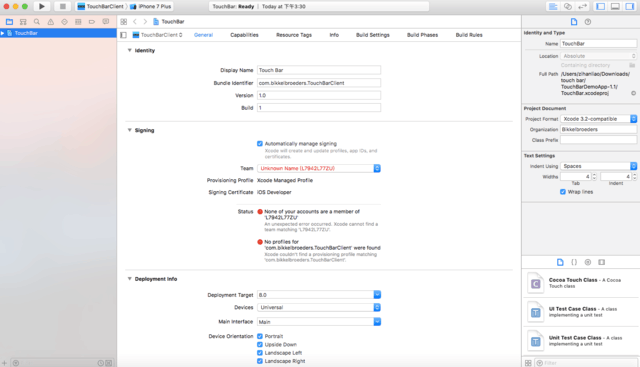640x367 pixels.
Task: Choose TouchBarClient scheme in toolbar
Action: [x=100, y=7]
